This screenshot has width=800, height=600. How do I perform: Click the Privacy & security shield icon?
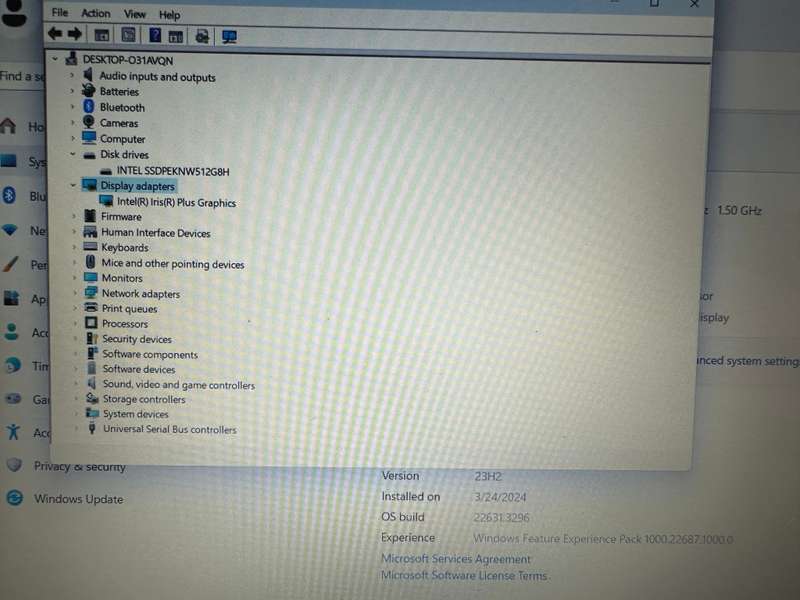tap(14, 465)
